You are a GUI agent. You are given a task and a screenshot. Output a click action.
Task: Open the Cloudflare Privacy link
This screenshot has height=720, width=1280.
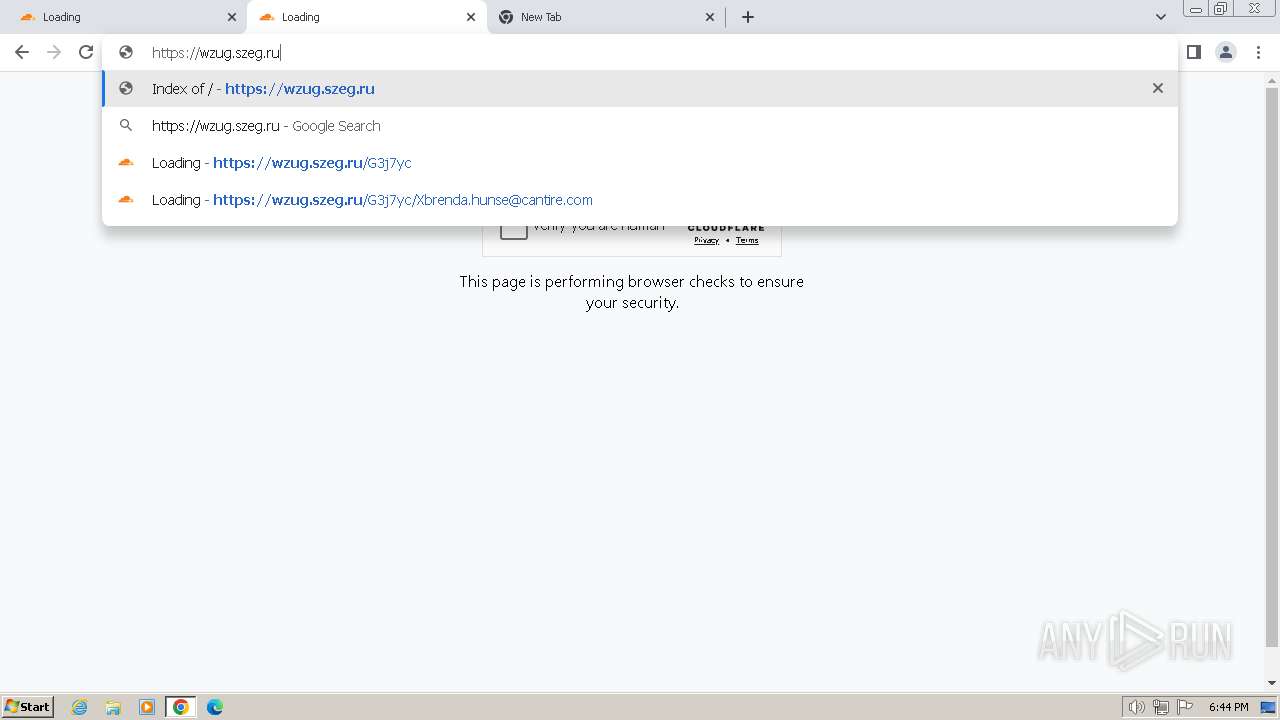point(707,240)
